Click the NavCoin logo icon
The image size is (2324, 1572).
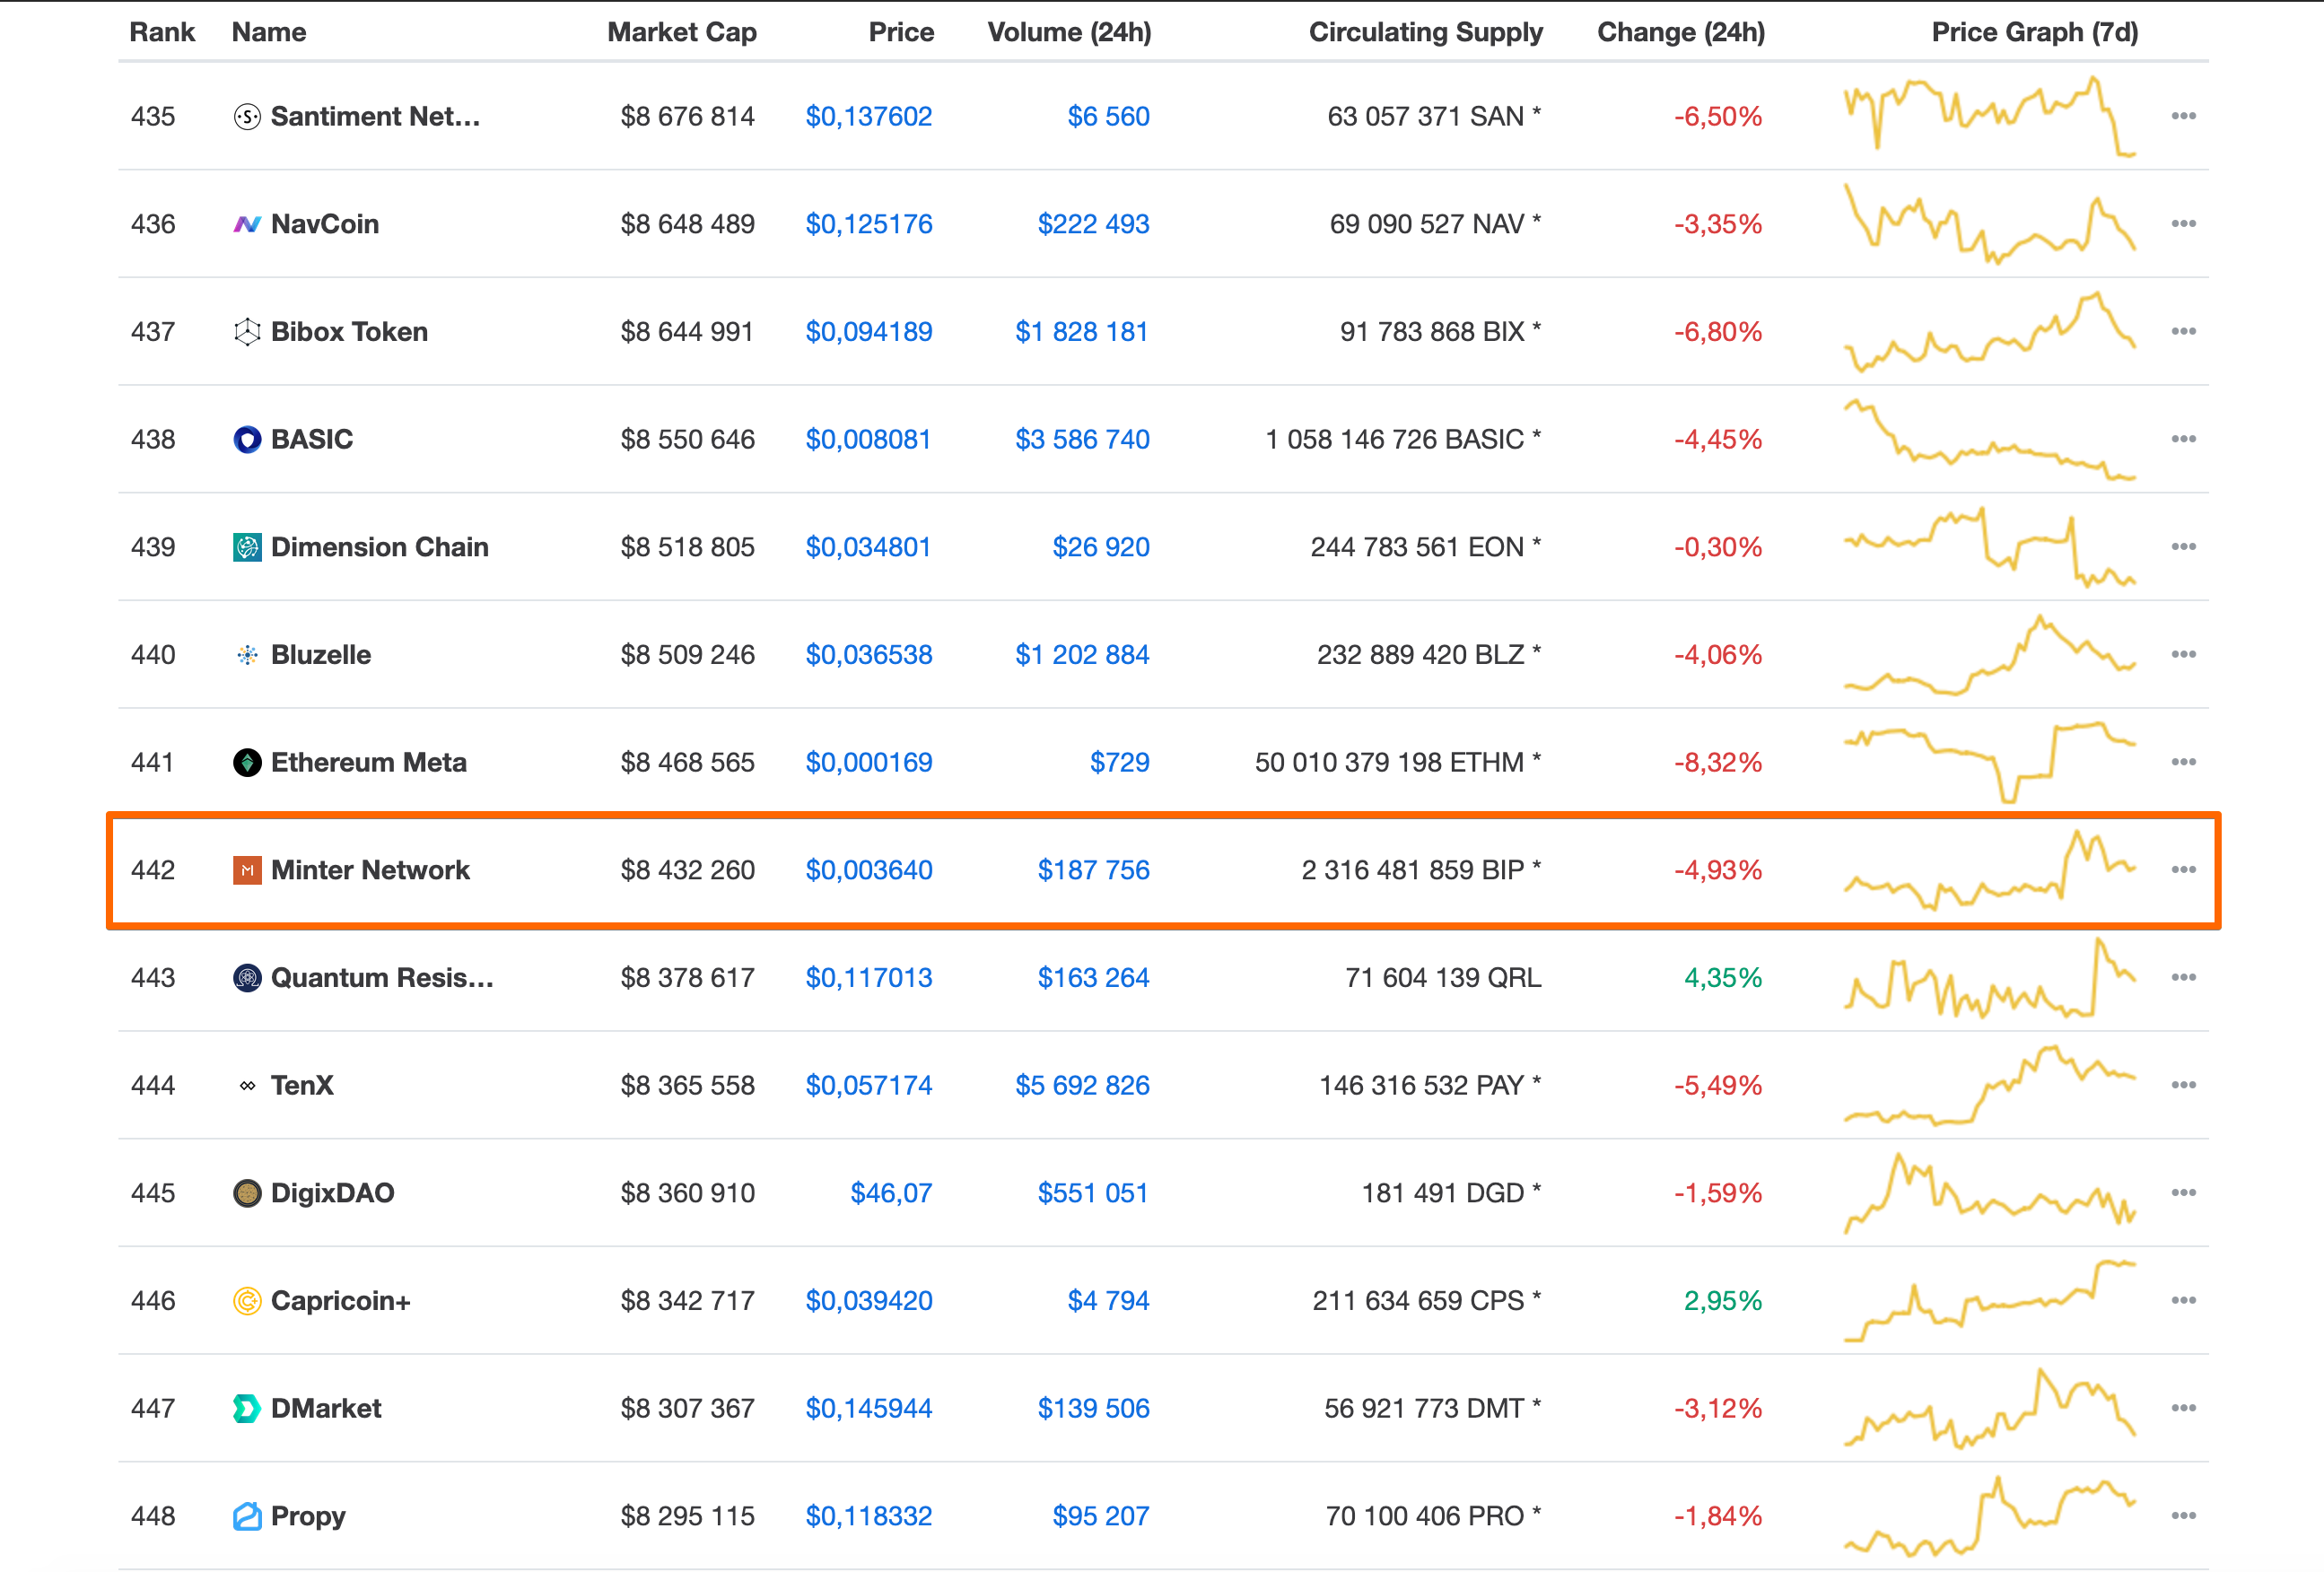click(247, 224)
